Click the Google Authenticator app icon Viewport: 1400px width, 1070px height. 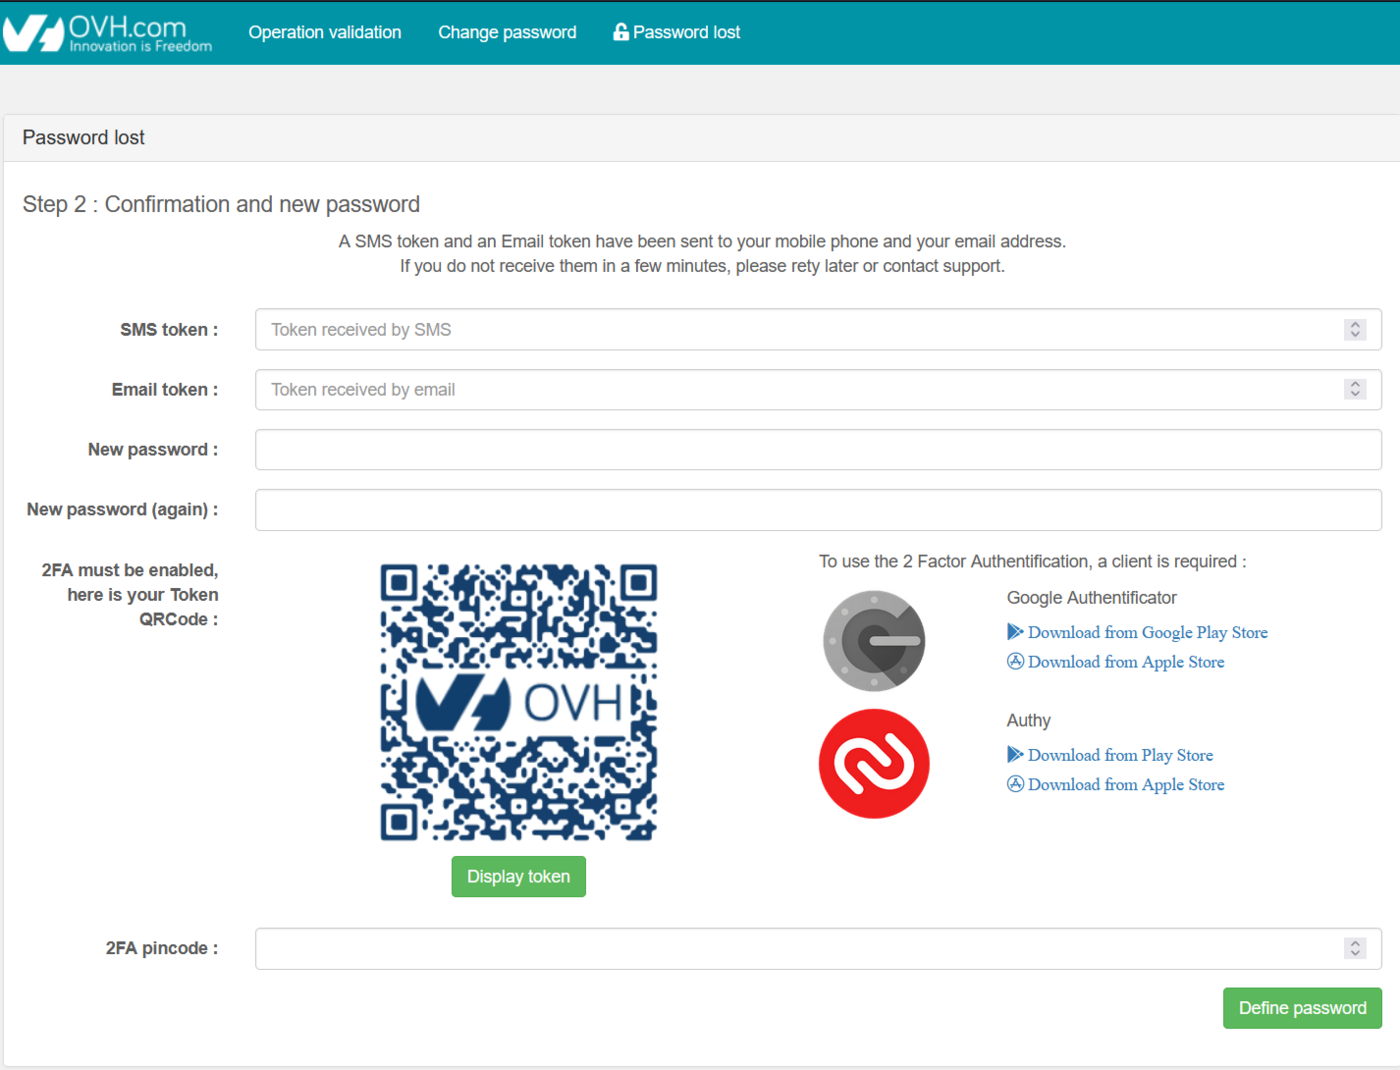pos(874,640)
